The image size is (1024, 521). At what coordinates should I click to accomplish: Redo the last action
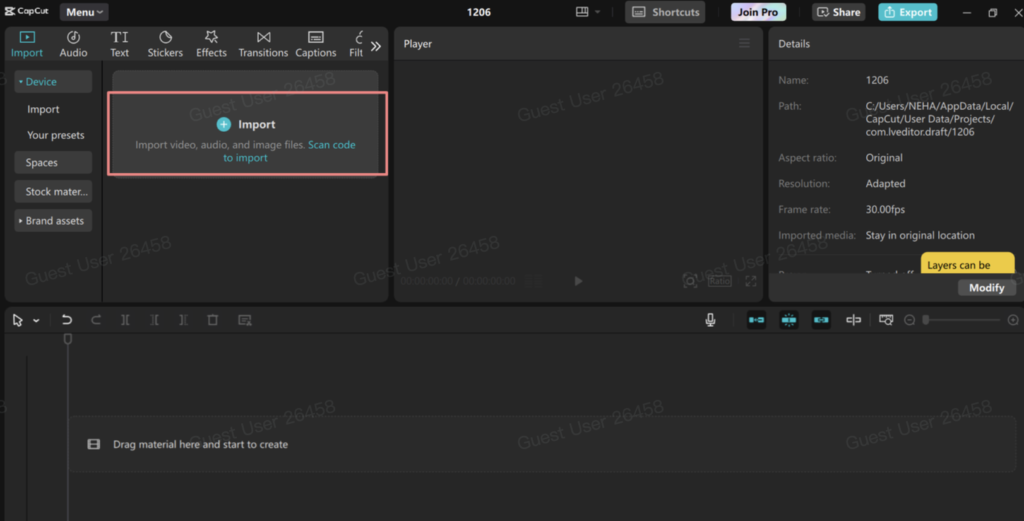96,320
